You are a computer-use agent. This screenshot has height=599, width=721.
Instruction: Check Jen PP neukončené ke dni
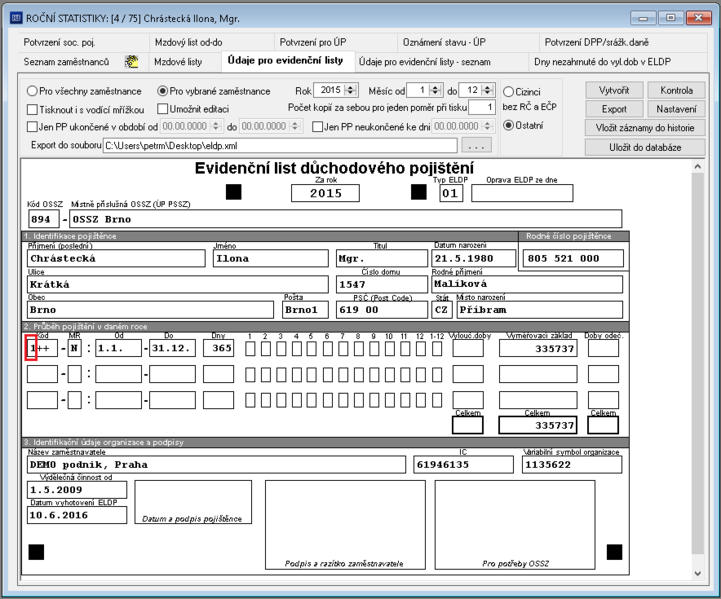[317, 126]
